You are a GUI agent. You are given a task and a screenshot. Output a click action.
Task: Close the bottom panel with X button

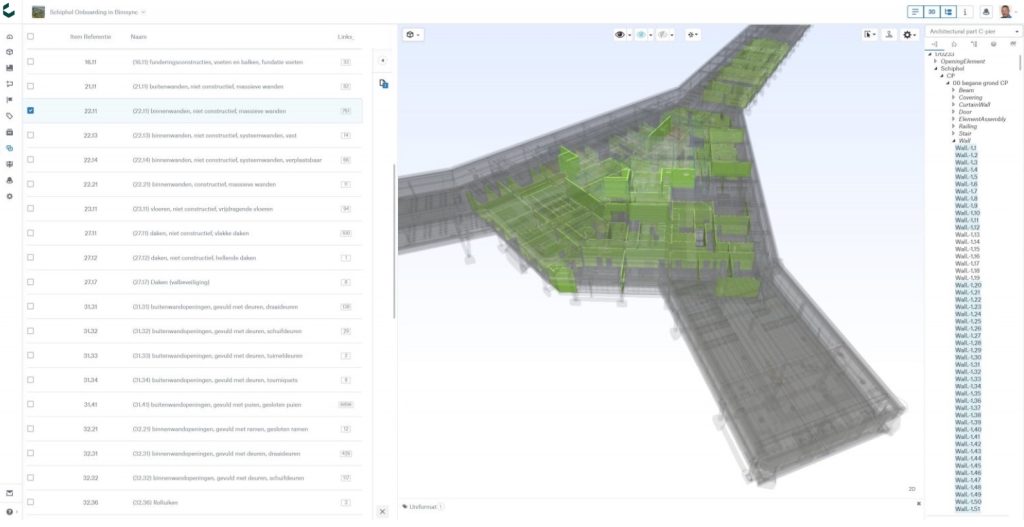(383, 512)
